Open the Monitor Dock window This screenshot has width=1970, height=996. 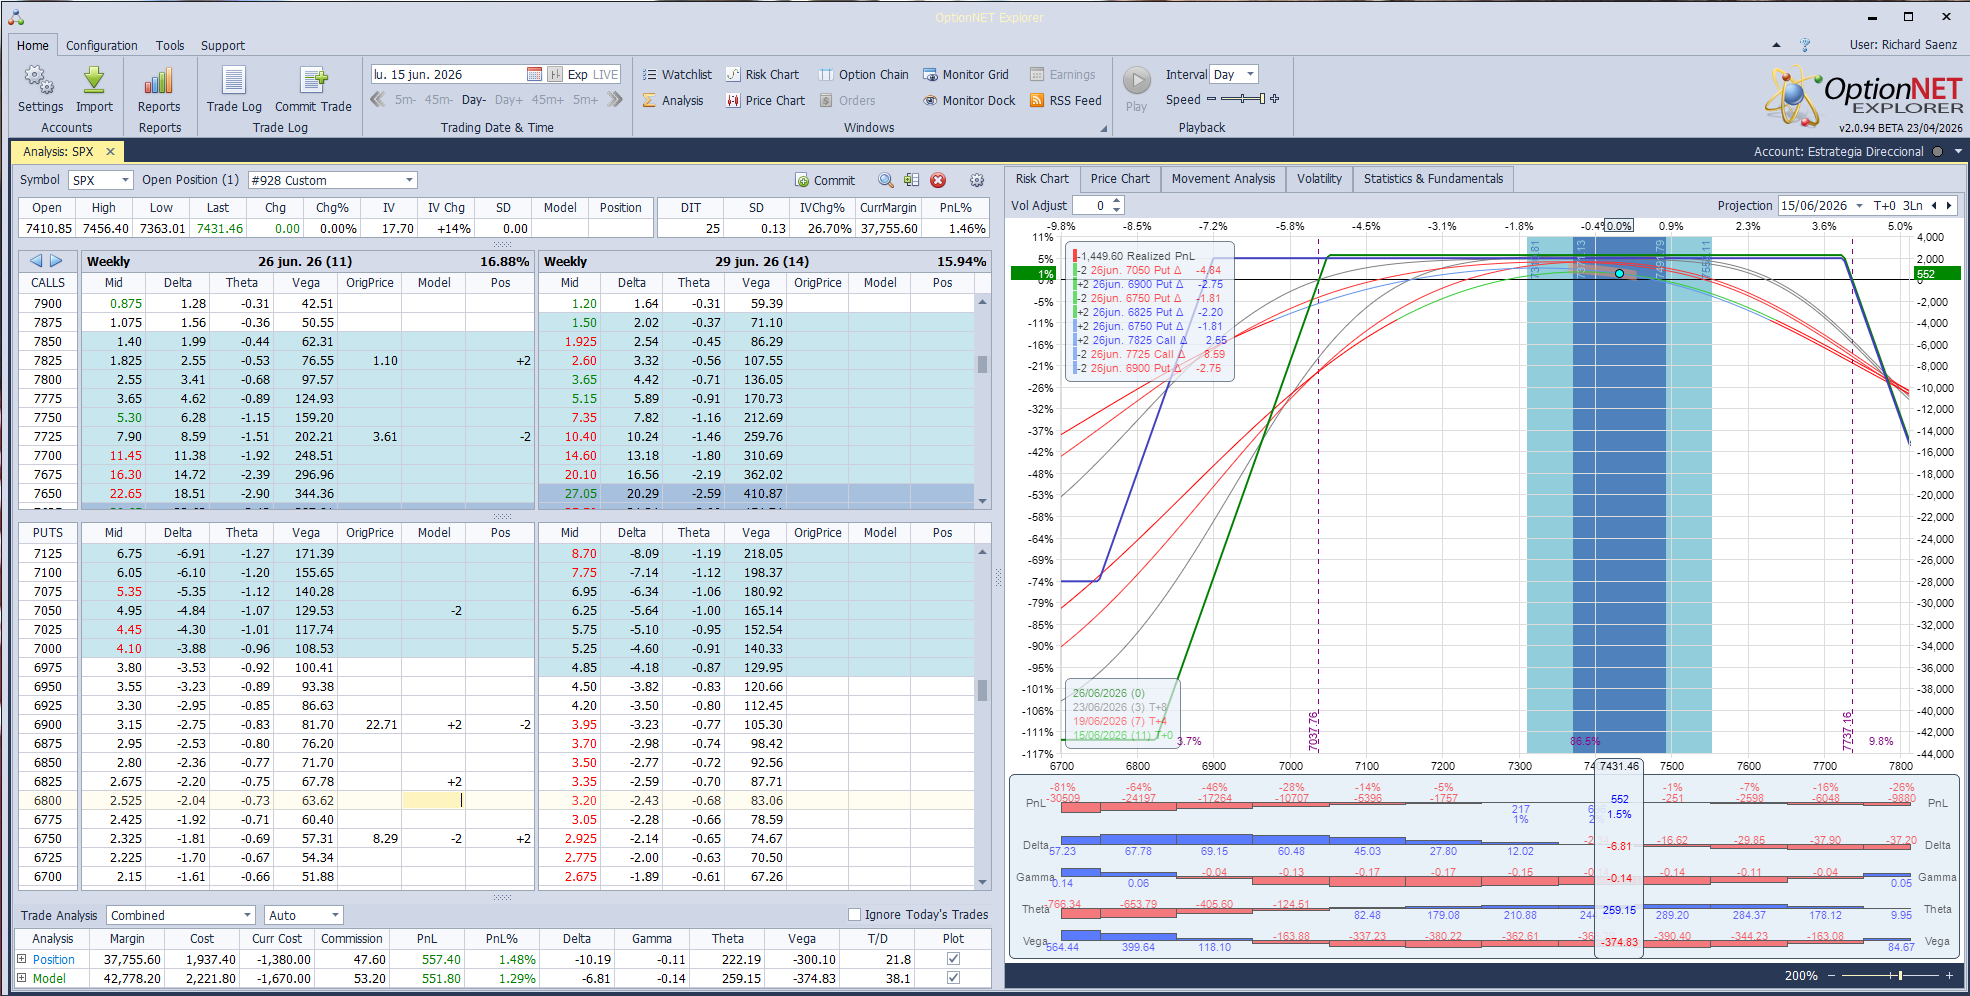(968, 100)
